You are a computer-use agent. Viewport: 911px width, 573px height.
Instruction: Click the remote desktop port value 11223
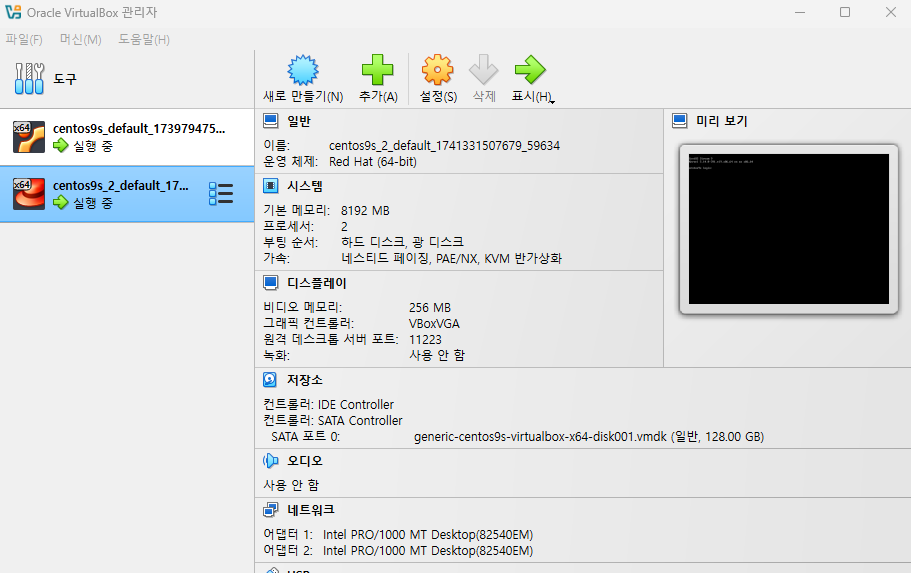pos(425,339)
